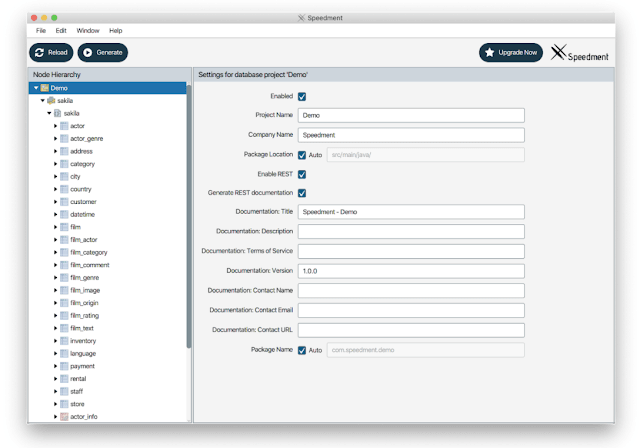640x448 pixels.
Task: Click the country table icon
Action: coord(64,189)
